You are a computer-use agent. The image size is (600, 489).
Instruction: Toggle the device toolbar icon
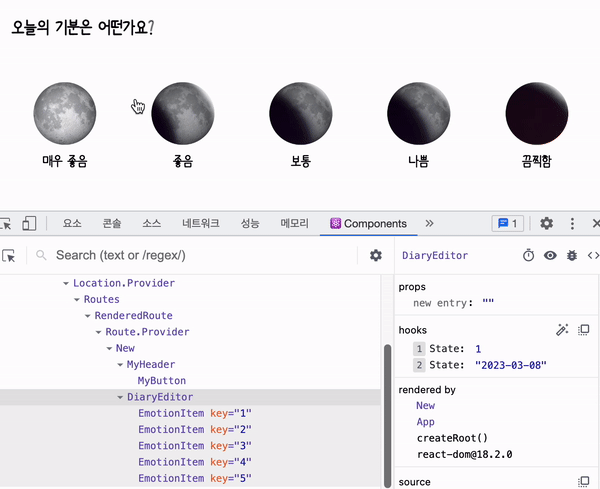click(x=29, y=223)
